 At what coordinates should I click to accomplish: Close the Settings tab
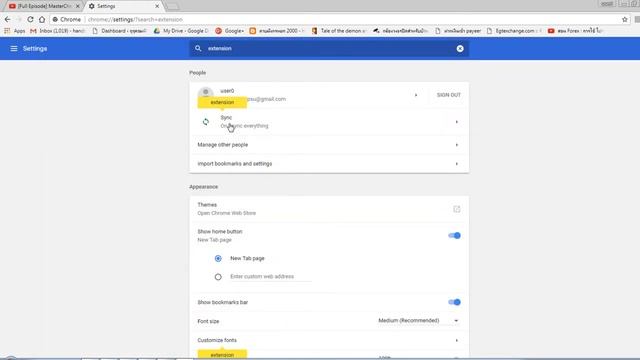coord(157,6)
